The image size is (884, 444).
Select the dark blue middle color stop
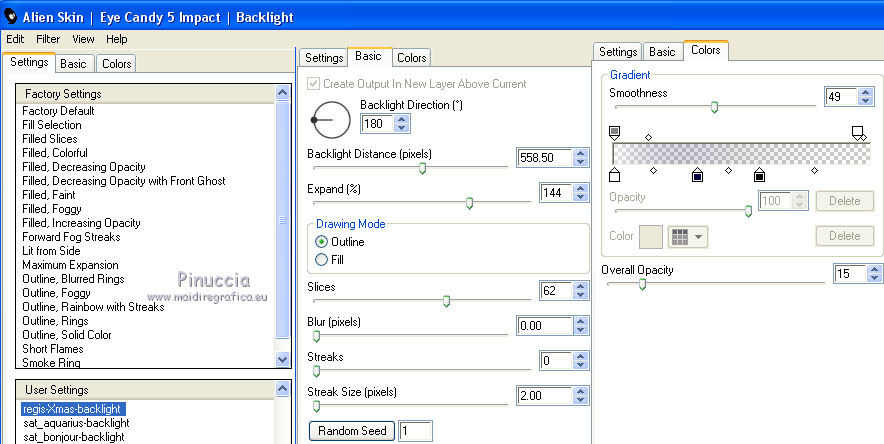pyautogui.click(x=697, y=174)
